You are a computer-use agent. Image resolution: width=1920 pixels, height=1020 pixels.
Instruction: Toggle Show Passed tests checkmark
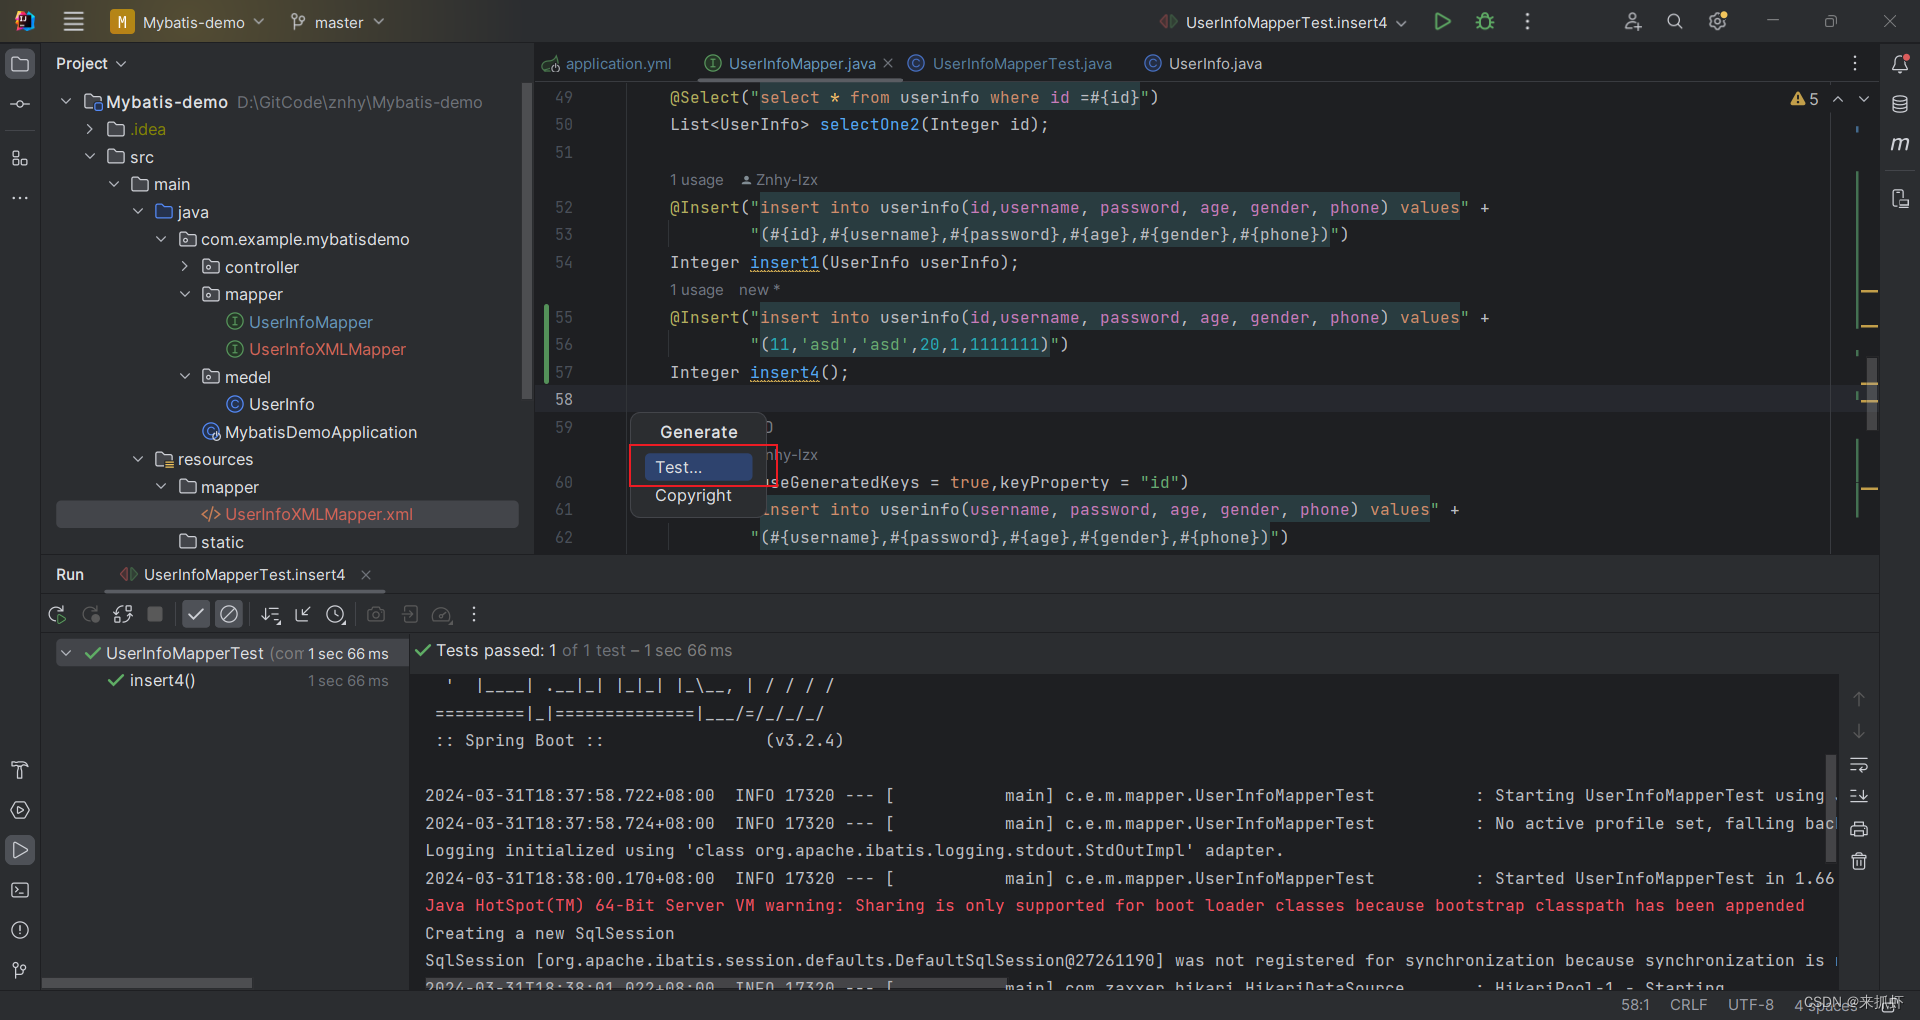click(196, 614)
